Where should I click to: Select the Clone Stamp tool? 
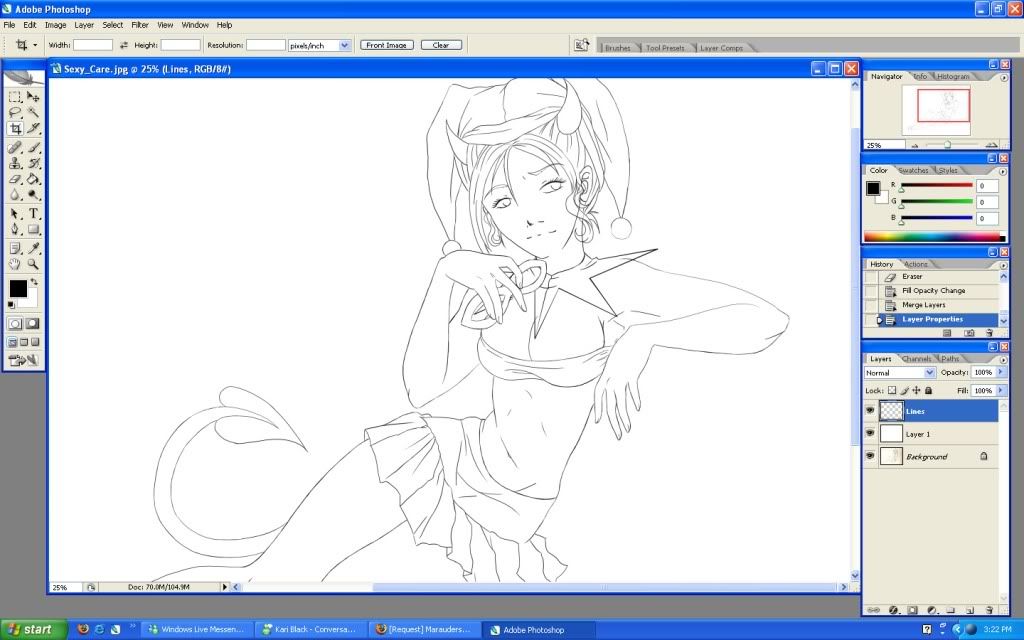click(15, 163)
